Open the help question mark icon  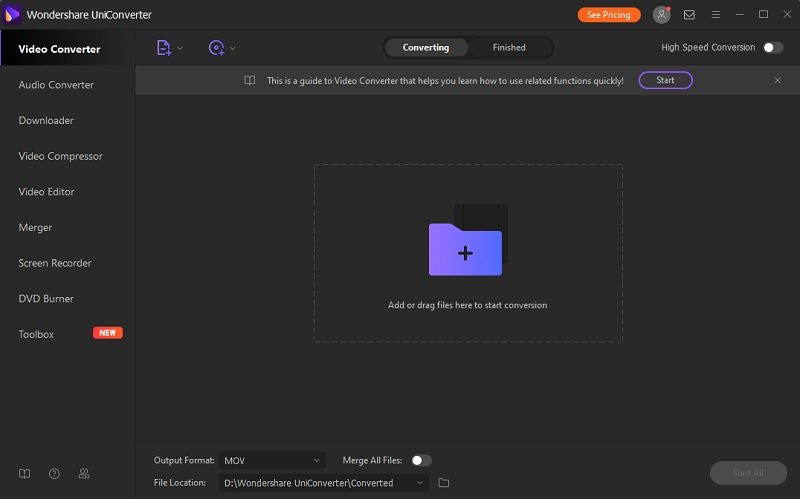[x=54, y=473]
